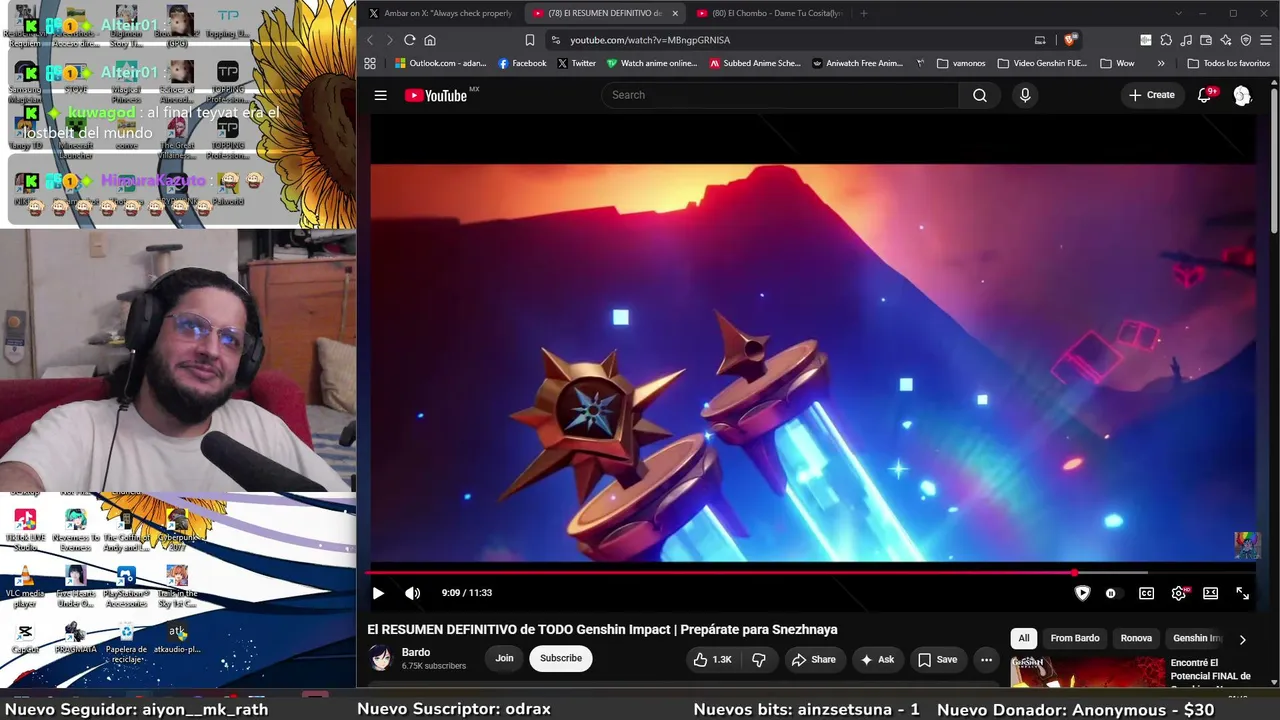Enter fullscreen on the video player
Image resolution: width=1280 pixels, height=720 pixels.
1242,593
